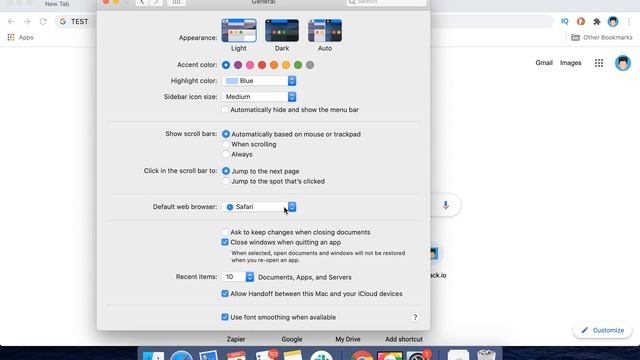Choose the purple accent color
The height and width of the screenshot is (360, 640).
(x=238, y=65)
